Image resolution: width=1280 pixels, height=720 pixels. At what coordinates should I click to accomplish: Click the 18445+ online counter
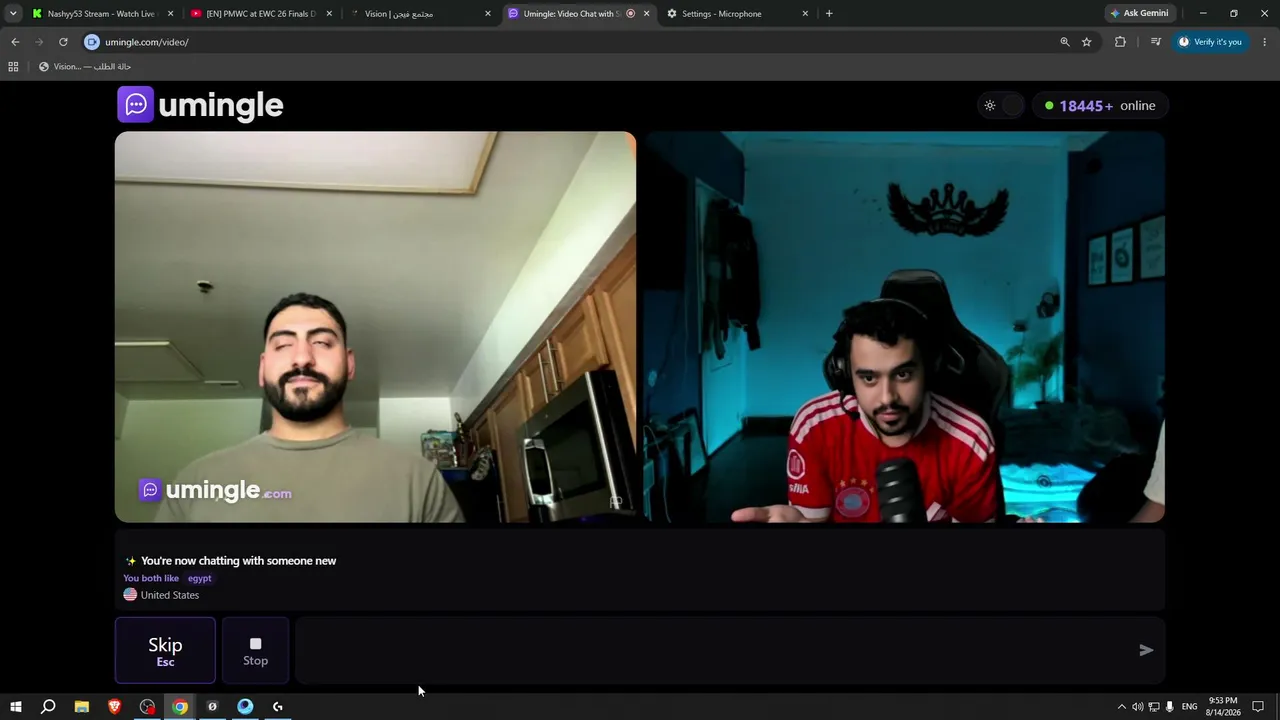pos(1100,106)
